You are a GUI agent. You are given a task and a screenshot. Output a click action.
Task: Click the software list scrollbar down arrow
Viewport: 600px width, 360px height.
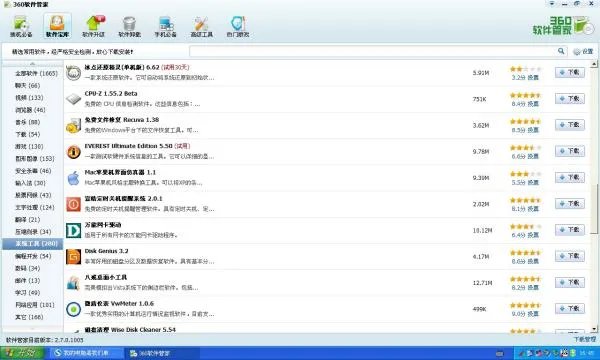pyautogui.click(x=594, y=329)
